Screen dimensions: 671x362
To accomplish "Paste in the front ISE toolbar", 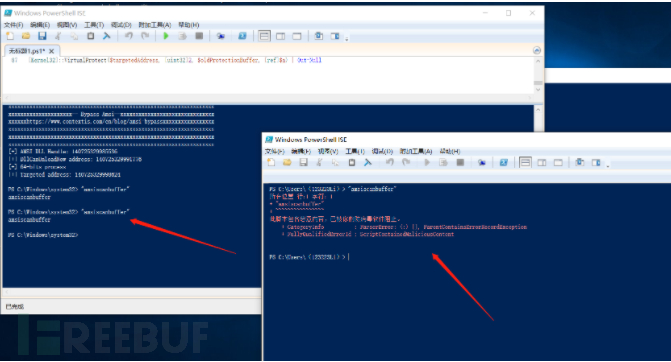I will tap(351, 162).
